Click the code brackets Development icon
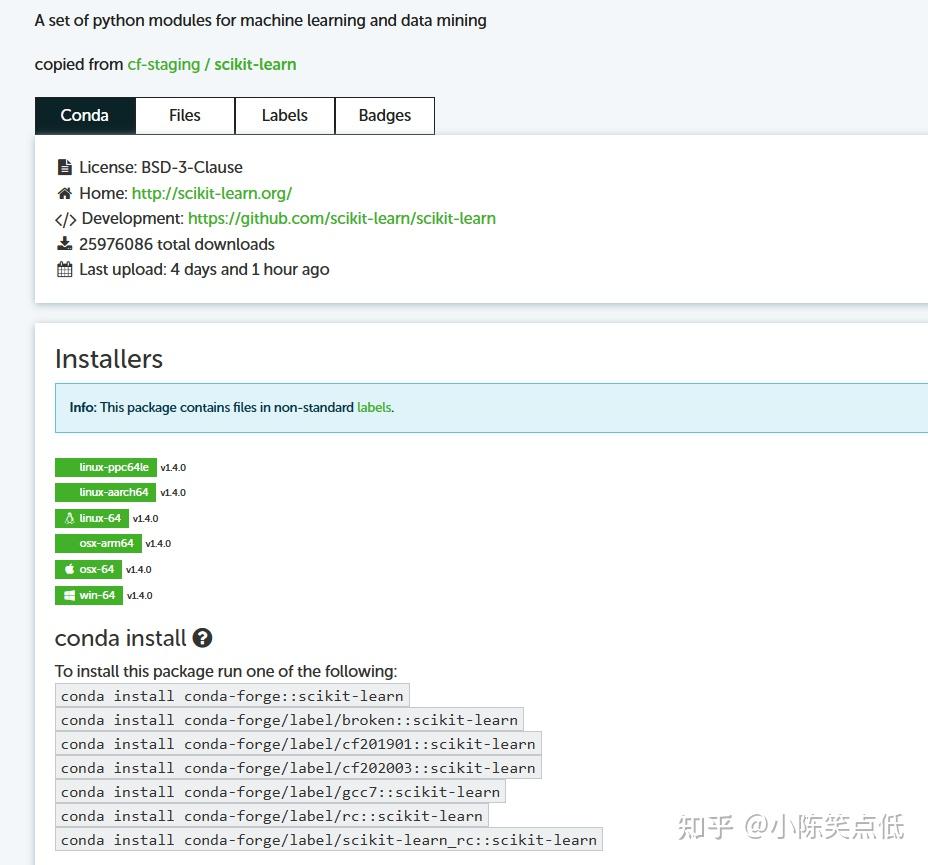928x865 pixels. click(65, 220)
